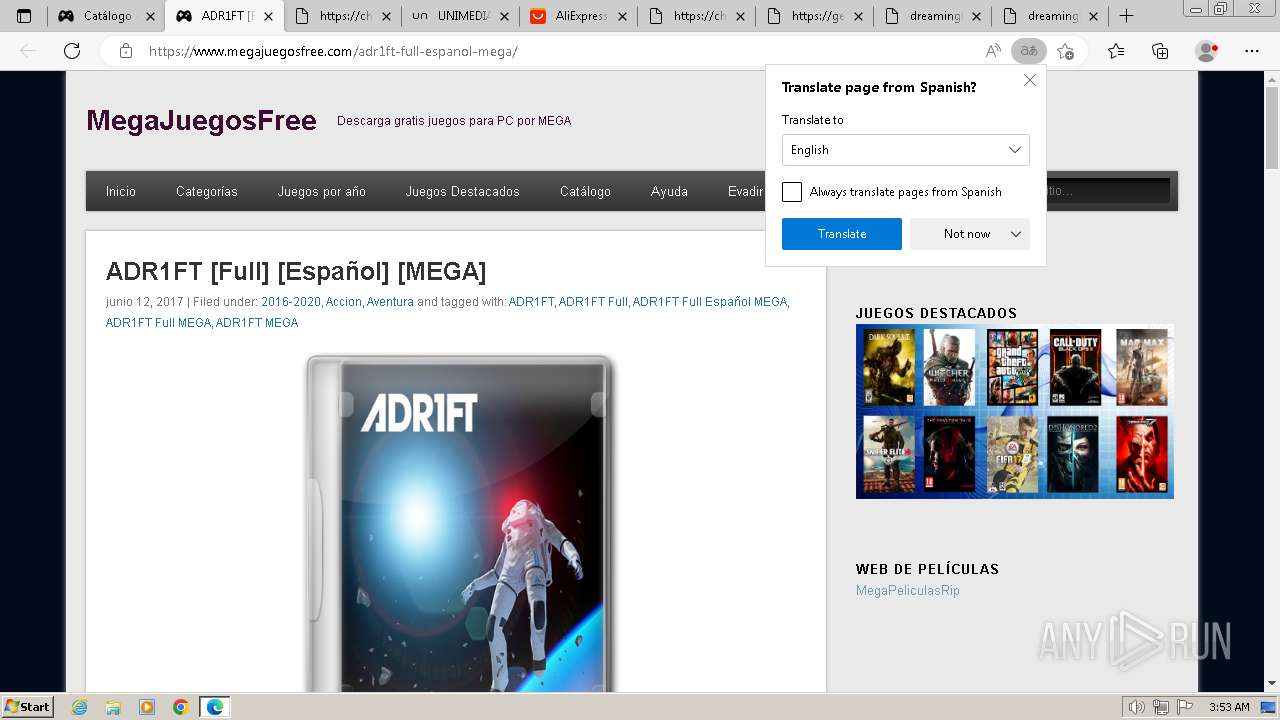Image resolution: width=1280 pixels, height=720 pixels.
Task: Switch to the AliExpress tab
Action: [579, 16]
